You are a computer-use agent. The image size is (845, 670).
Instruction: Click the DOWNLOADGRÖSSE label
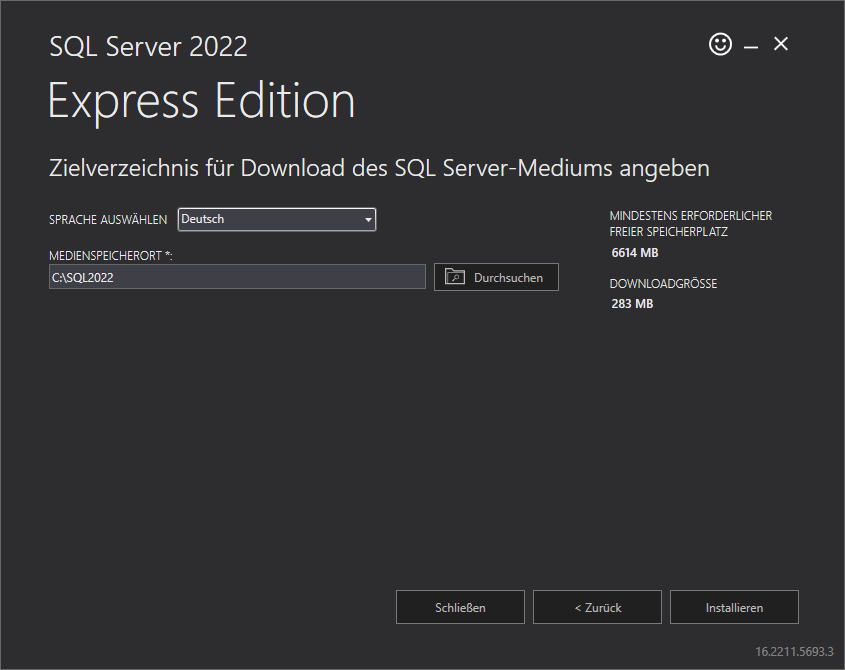[663, 284]
